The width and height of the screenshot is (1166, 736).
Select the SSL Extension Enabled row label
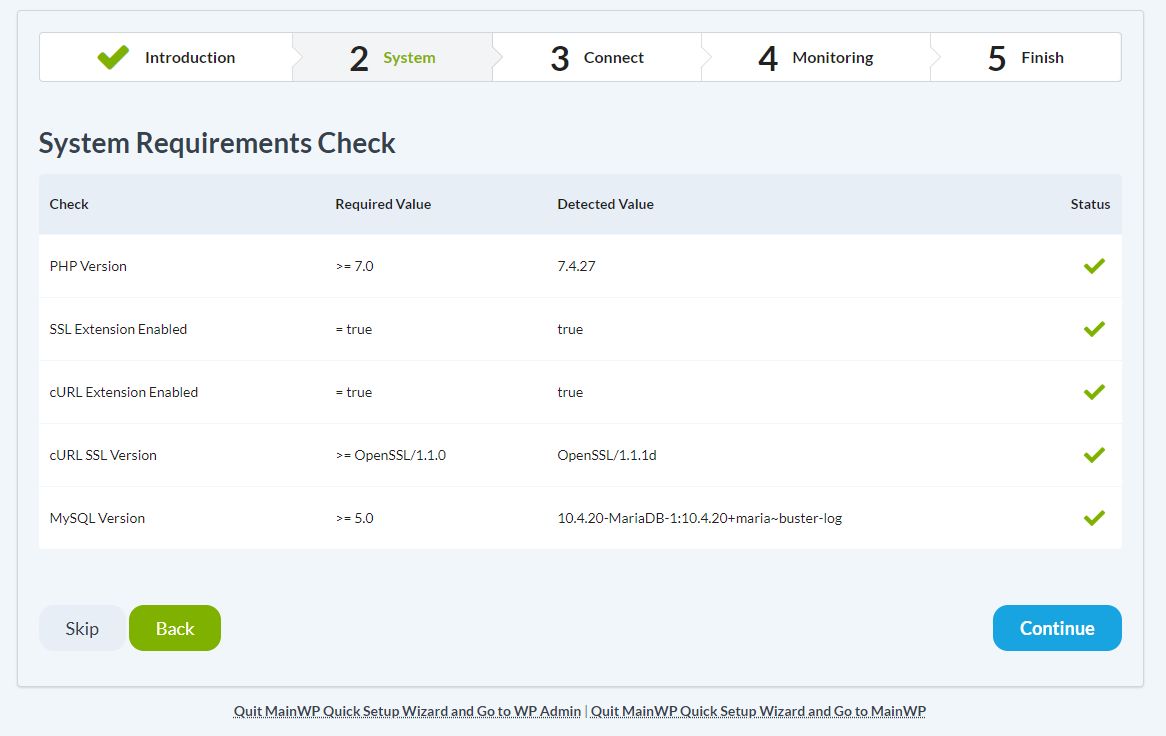118,329
